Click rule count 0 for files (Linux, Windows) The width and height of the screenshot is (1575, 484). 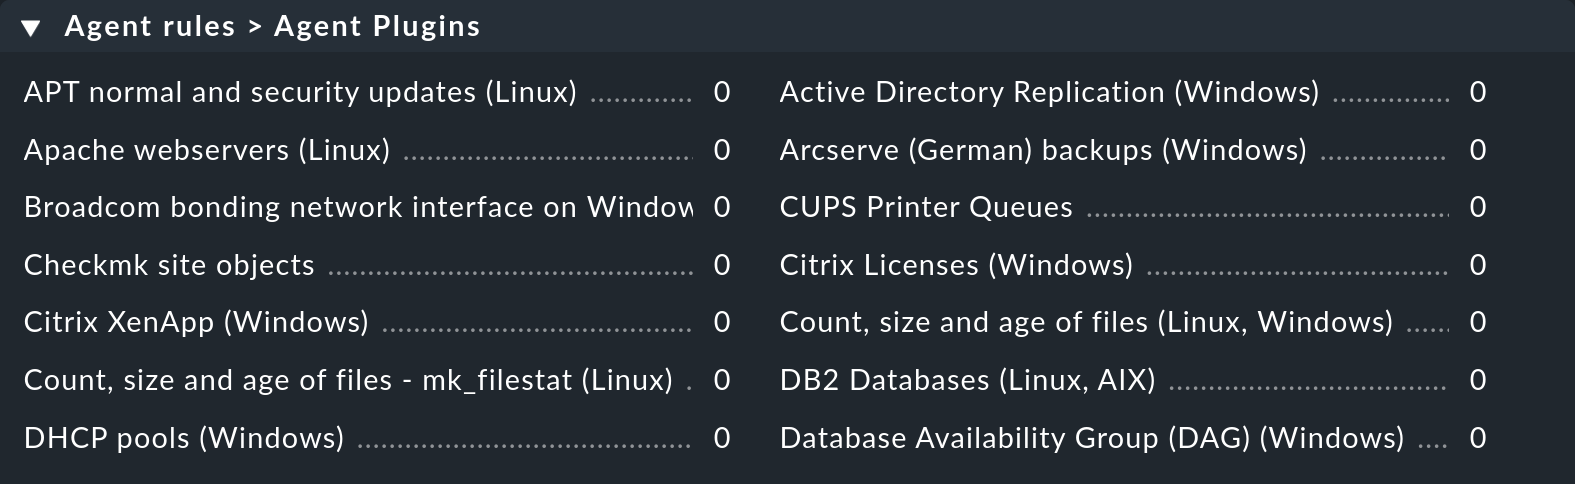pyautogui.click(x=1478, y=322)
